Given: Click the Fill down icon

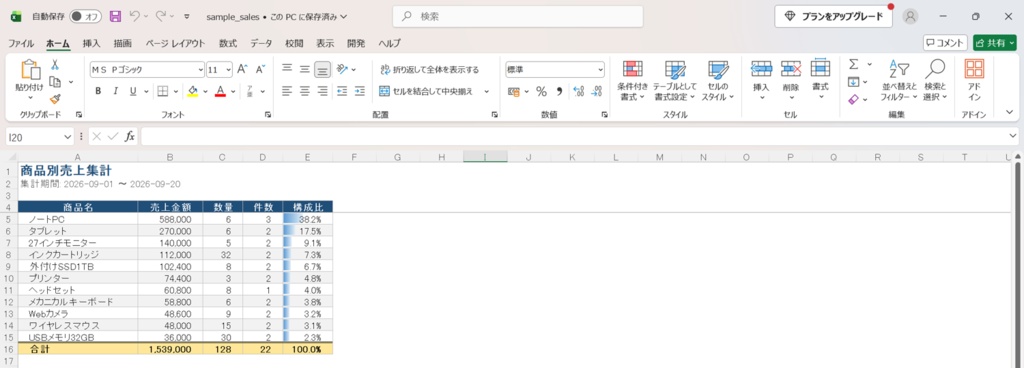Looking at the screenshot, I should (854, 82).
